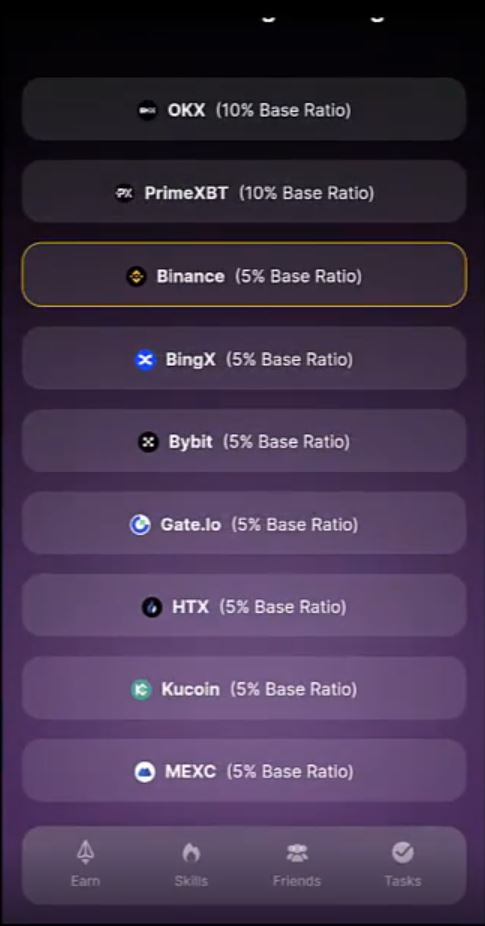Open the Tasks tab
The height and width of the screenshot is (926, 485).
tap(403, 865)
